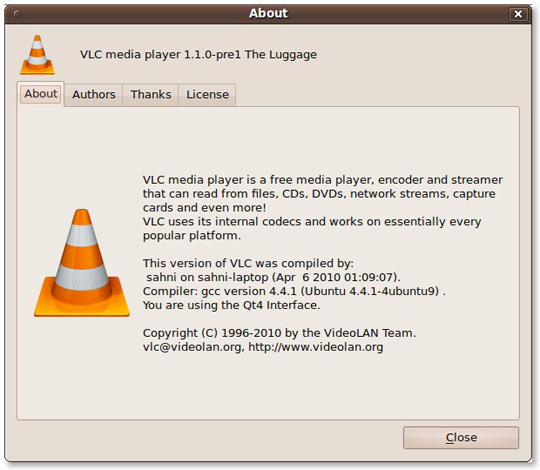The image size is (540, 470).
Task: Click the 'popular platform.' text line
Action: point(192,236)
